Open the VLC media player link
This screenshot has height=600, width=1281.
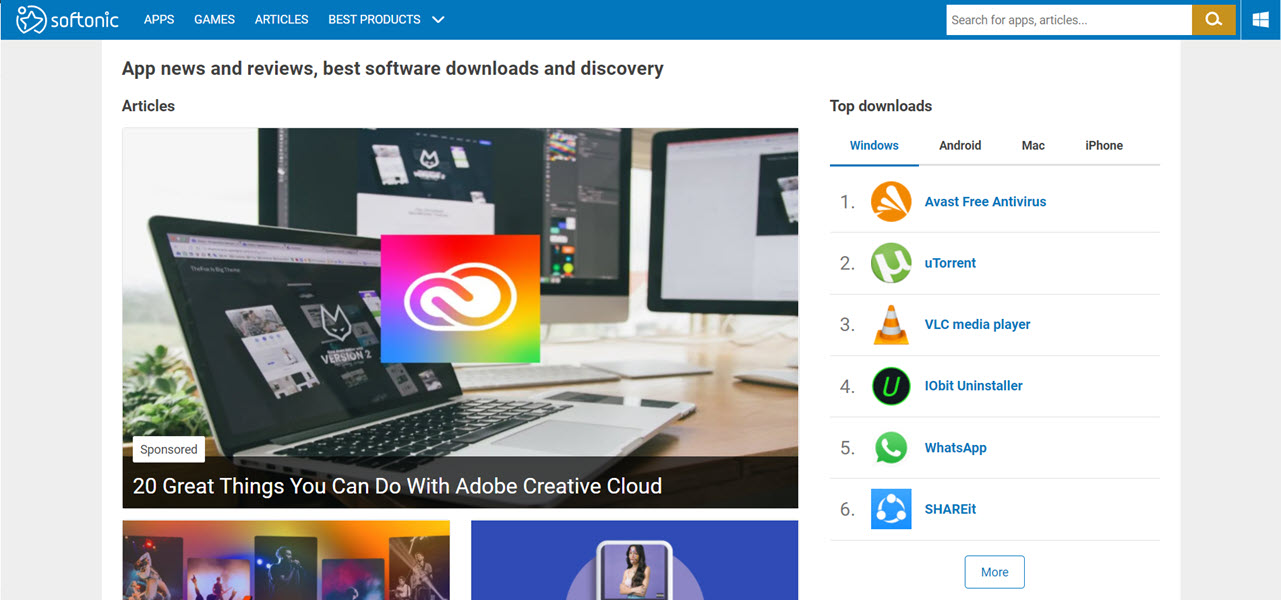point(977,325)
